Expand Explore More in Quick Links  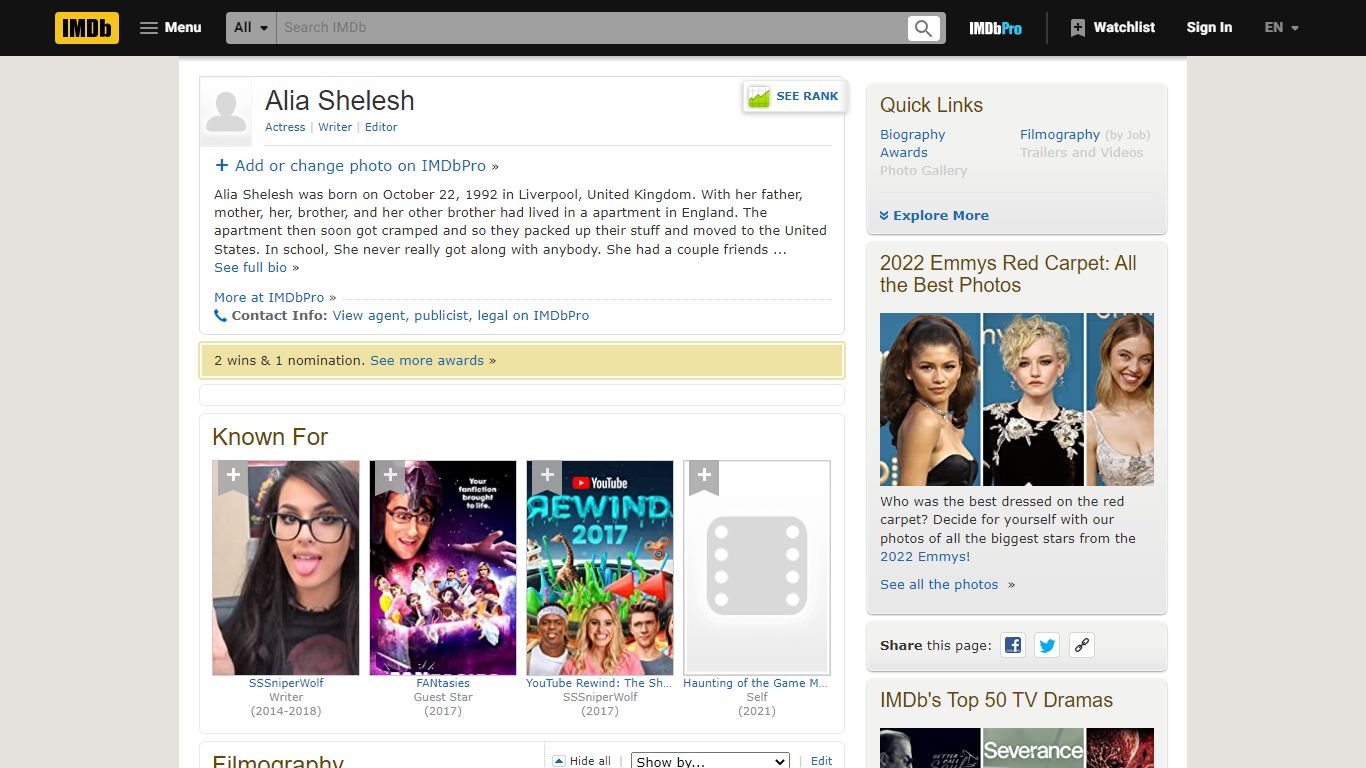[x=934, y=216]
